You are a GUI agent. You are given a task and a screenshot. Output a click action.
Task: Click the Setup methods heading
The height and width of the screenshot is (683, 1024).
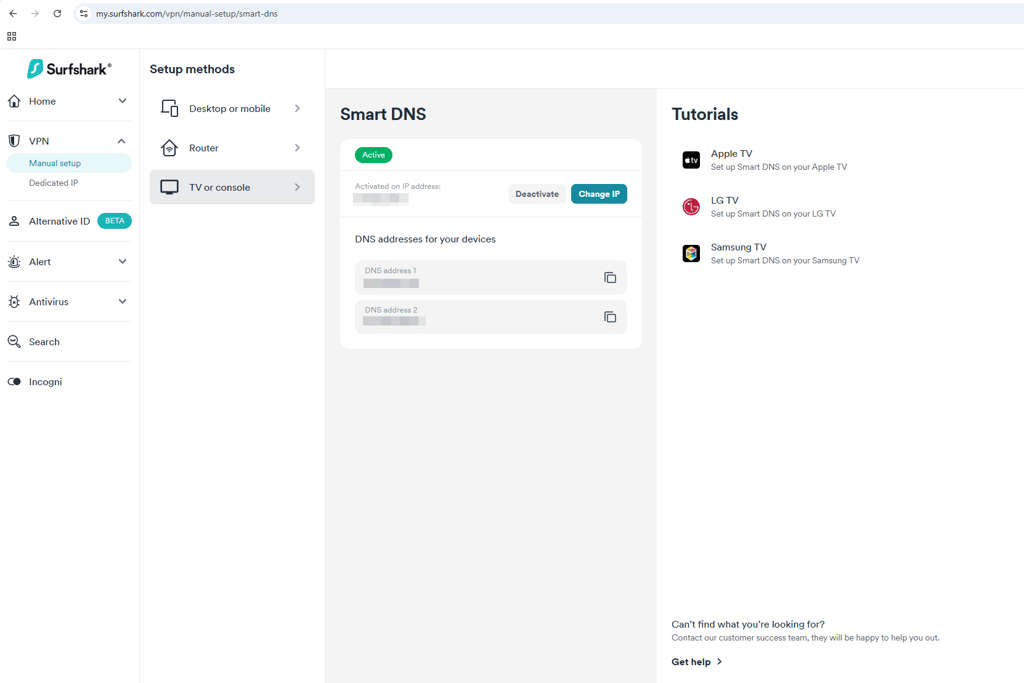192,69
